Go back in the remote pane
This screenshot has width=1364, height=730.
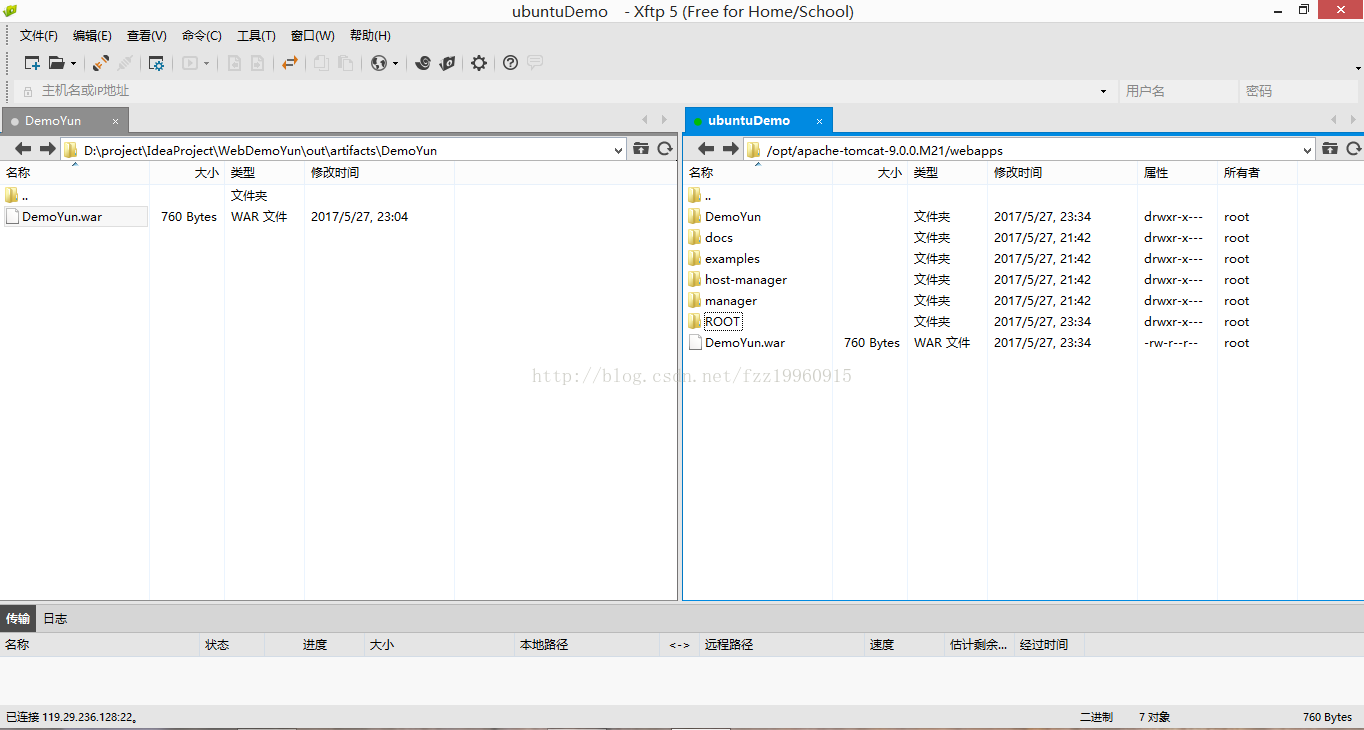[x=706, y=149]
